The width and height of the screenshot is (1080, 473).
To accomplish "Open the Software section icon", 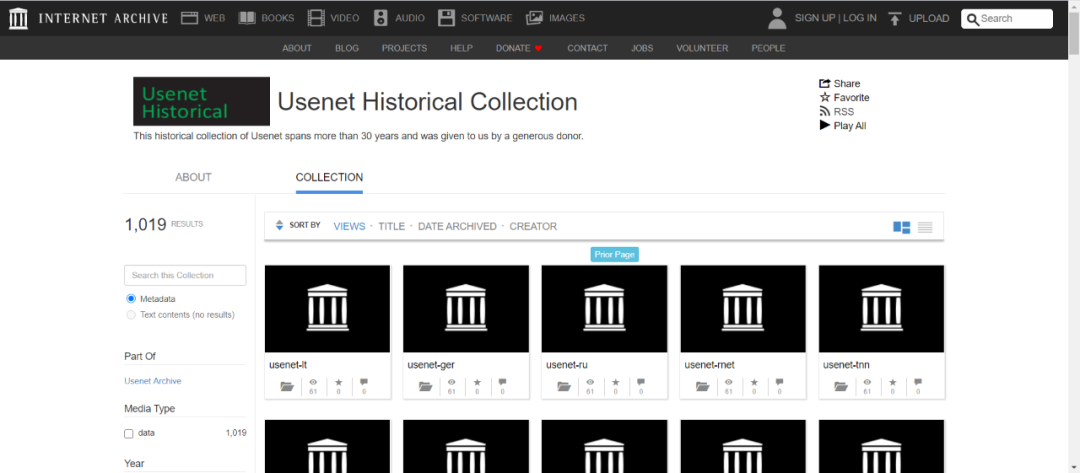I will (446, 18).
